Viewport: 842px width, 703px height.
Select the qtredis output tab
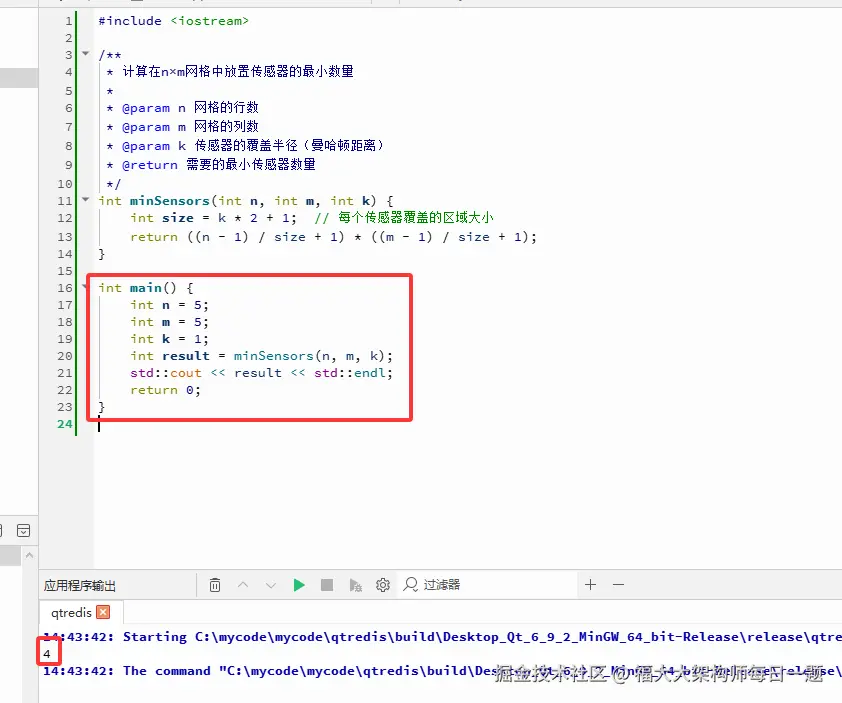pyautogui.click(x=71, y=613)
